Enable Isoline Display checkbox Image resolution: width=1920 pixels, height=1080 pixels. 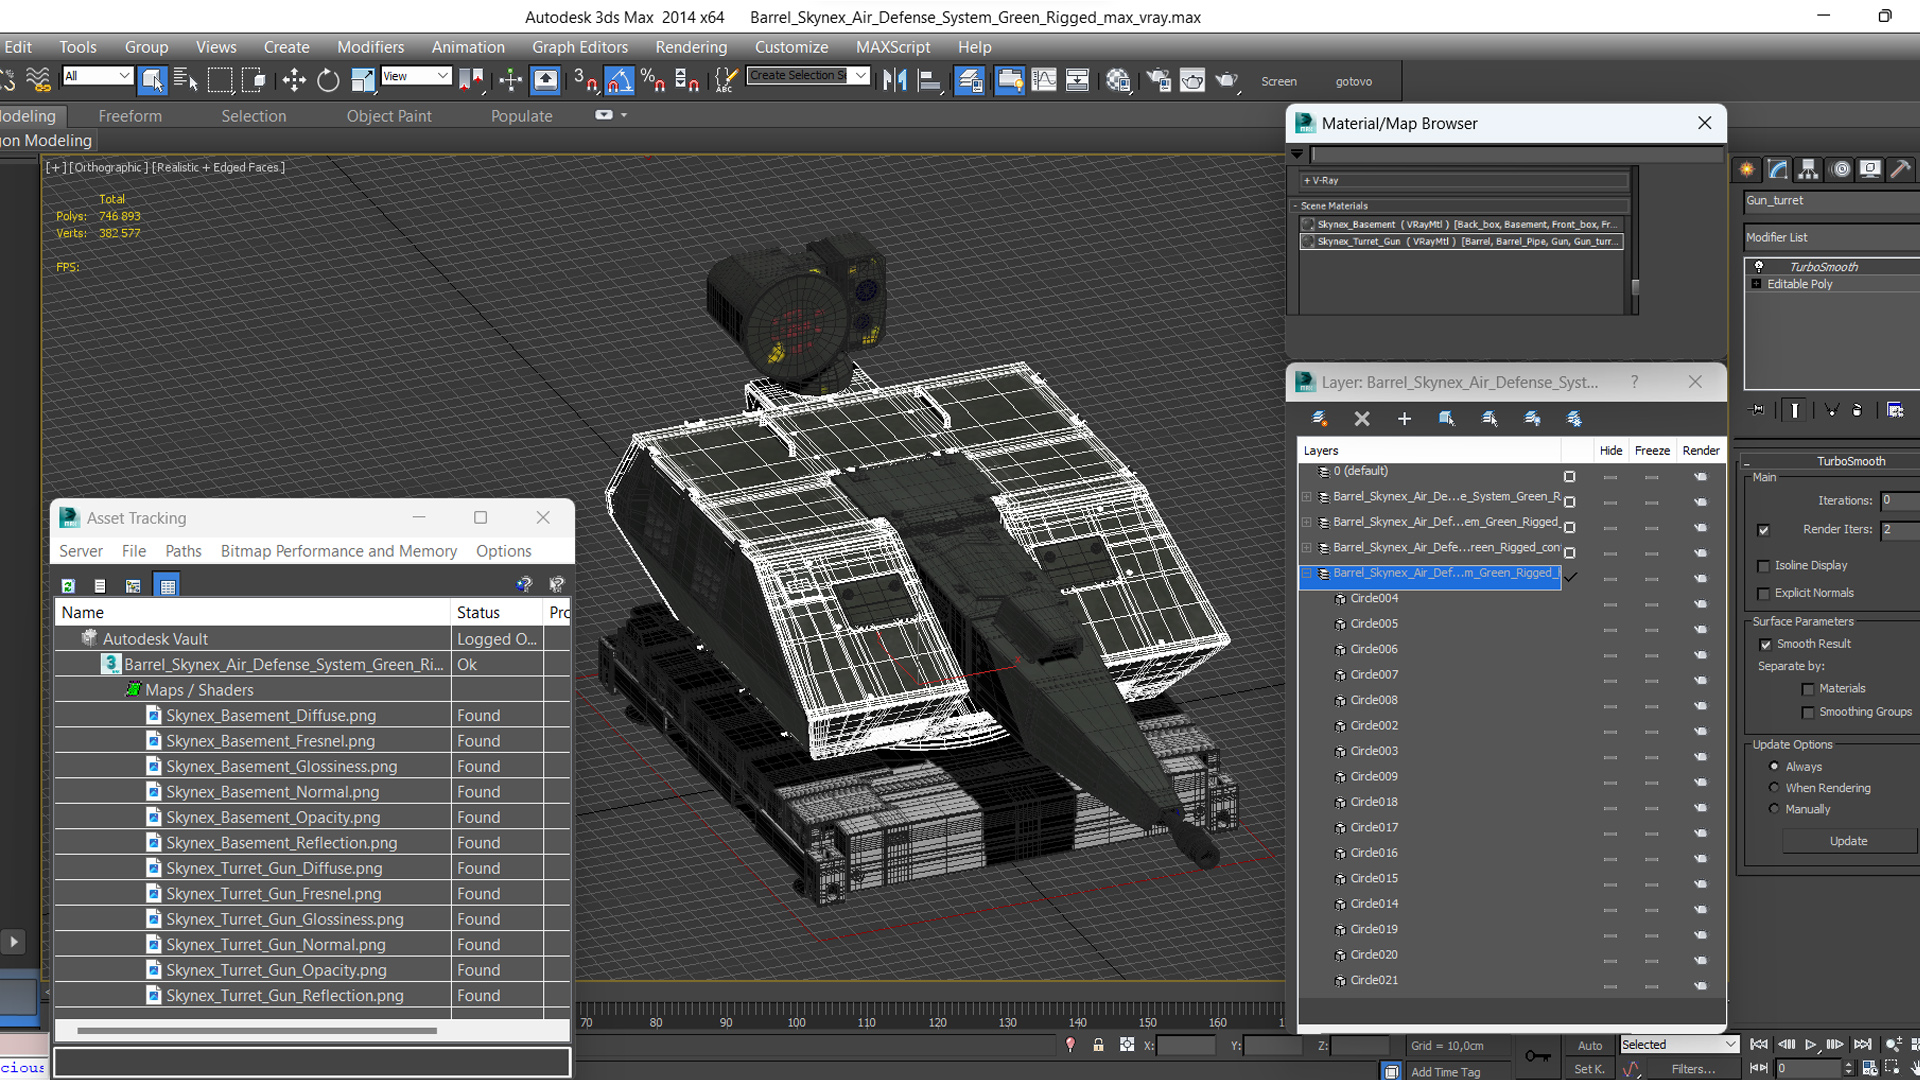[x=1763, y=566]
